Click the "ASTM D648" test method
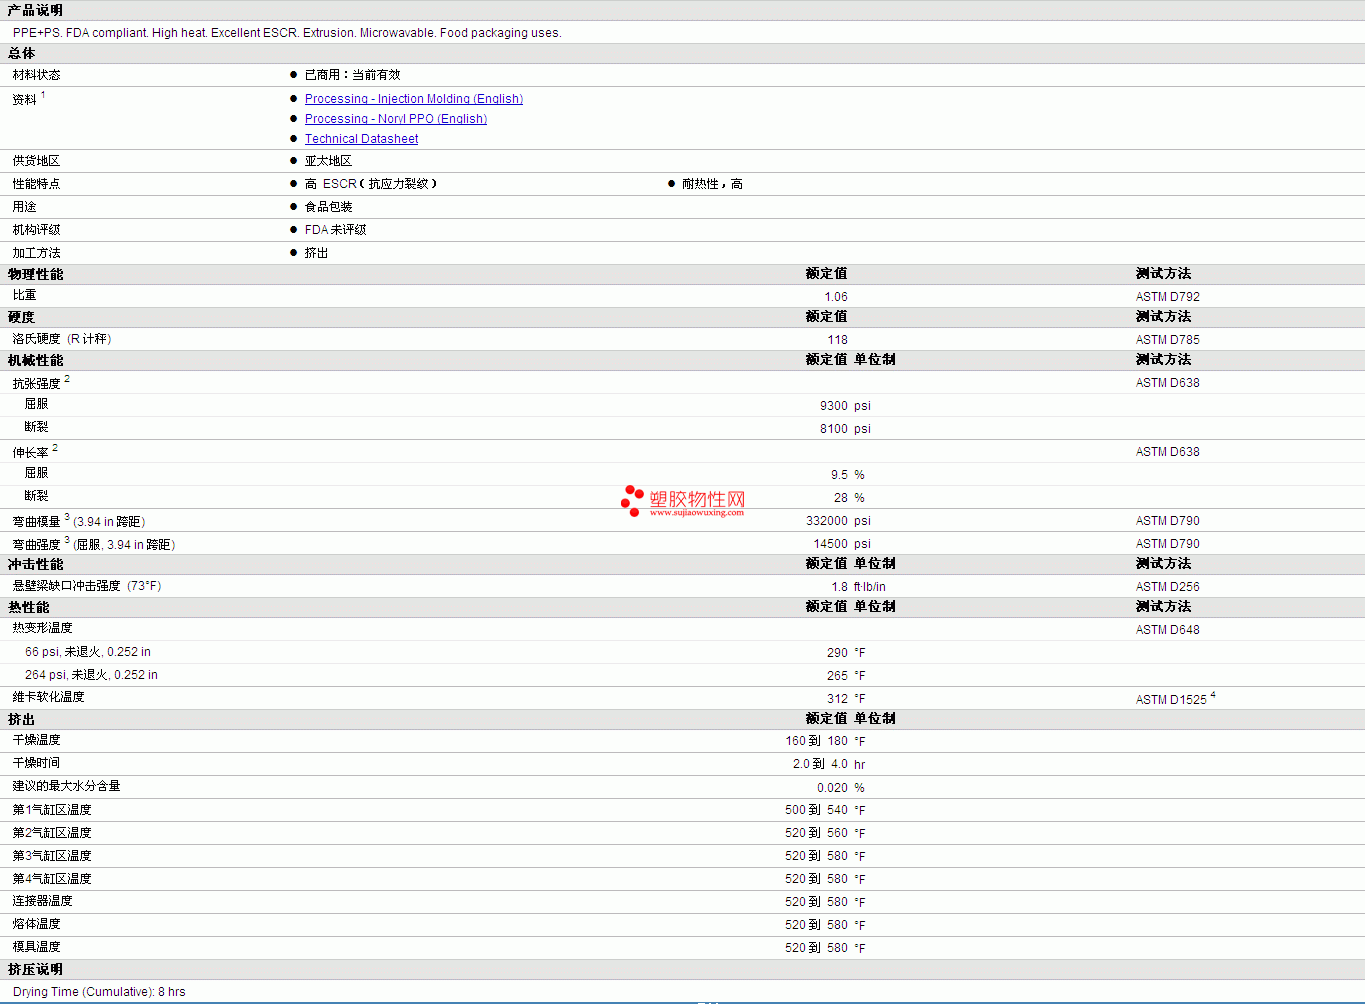The height and width of the screenshot is (1004, 1365). point(1168,630)
